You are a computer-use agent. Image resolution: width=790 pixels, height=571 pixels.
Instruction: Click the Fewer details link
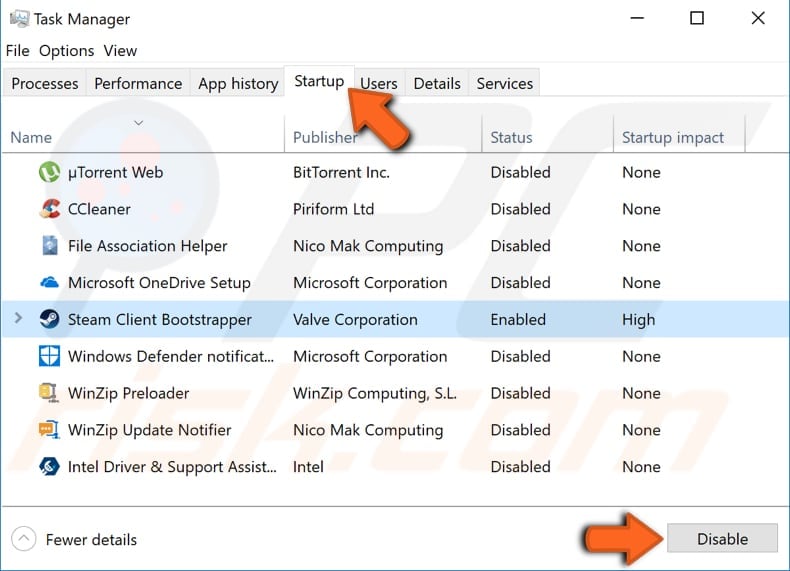tap(91, 540)
